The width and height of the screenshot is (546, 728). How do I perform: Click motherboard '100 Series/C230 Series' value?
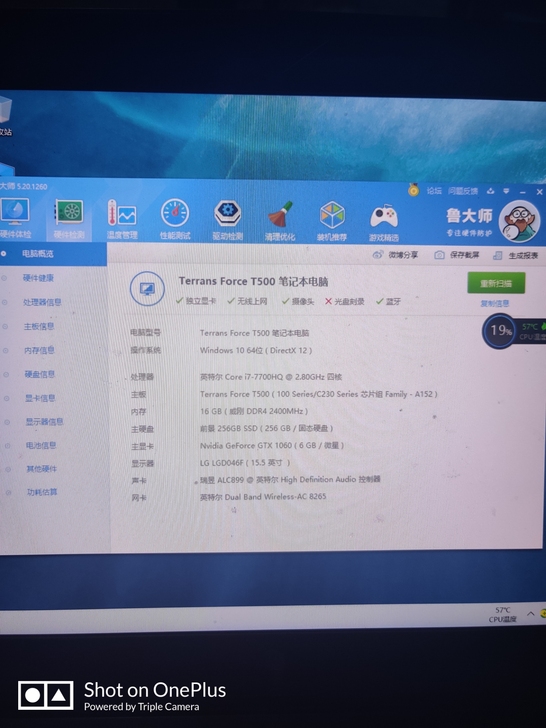(317, 394)
